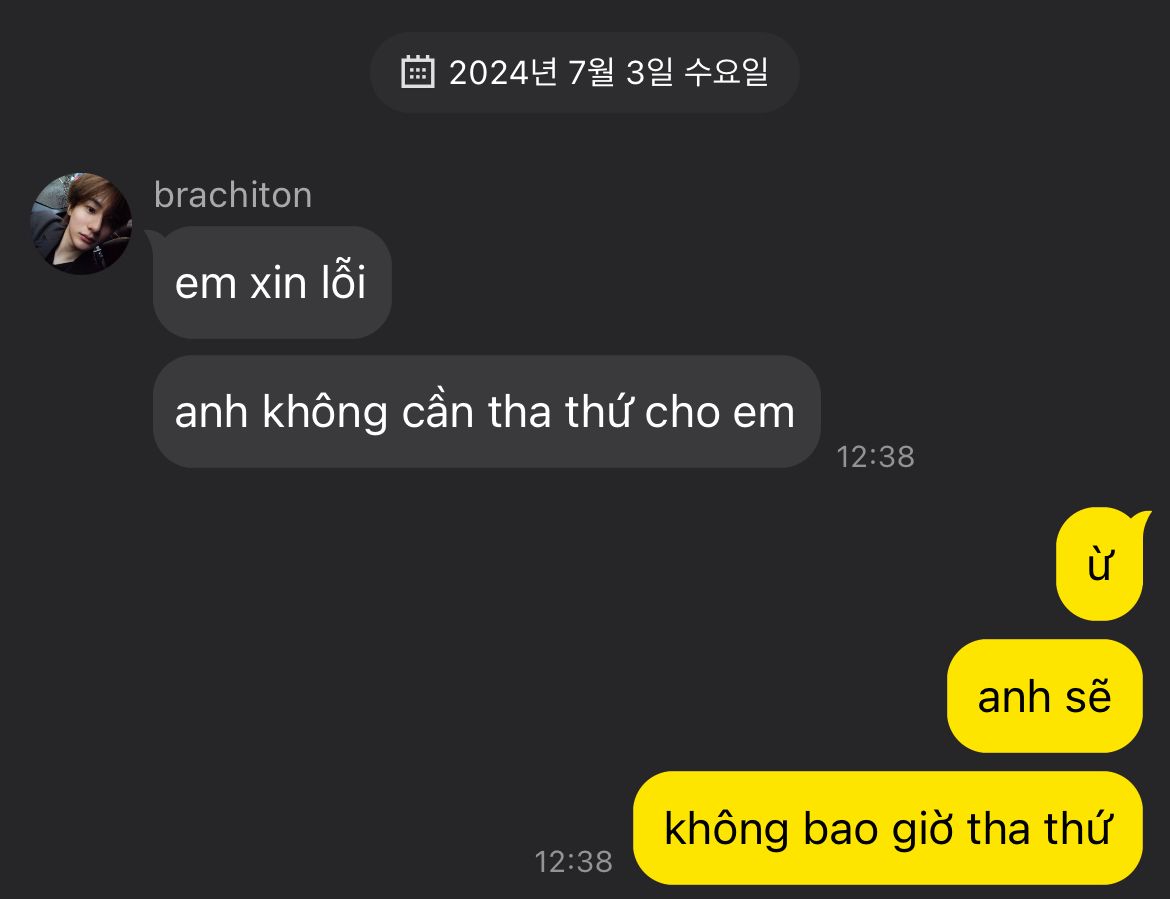Click the word 'lỗi' in first message

tap(343, 281)
